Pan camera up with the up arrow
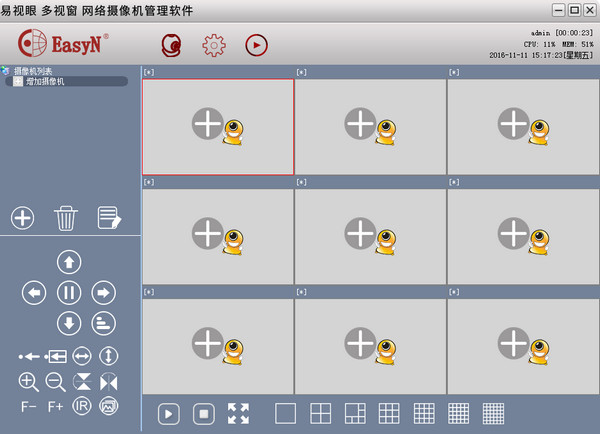Viewport: 600px width, 434px height. coord(68,262)
